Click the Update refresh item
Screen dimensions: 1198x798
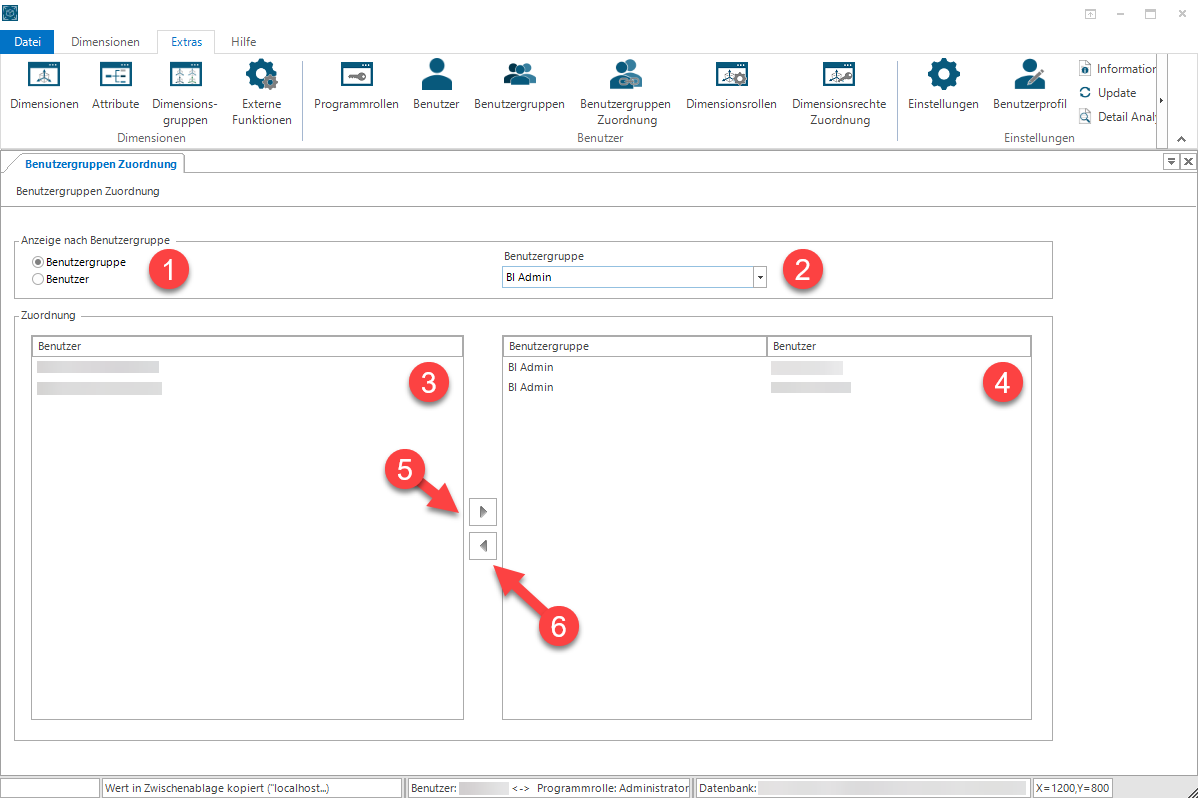(x=1108, y=92)
